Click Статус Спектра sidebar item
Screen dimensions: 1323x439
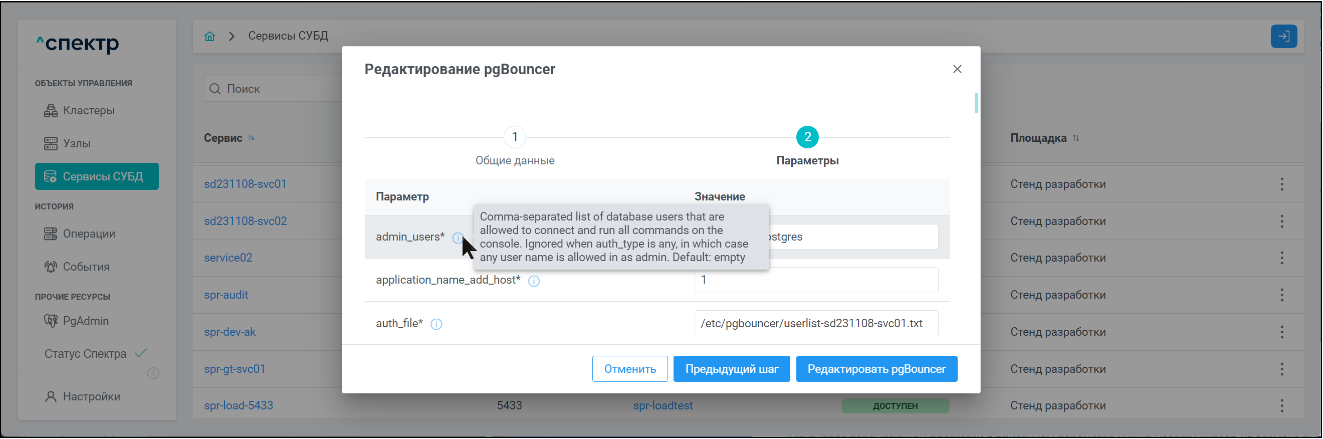tap(96, 353)
